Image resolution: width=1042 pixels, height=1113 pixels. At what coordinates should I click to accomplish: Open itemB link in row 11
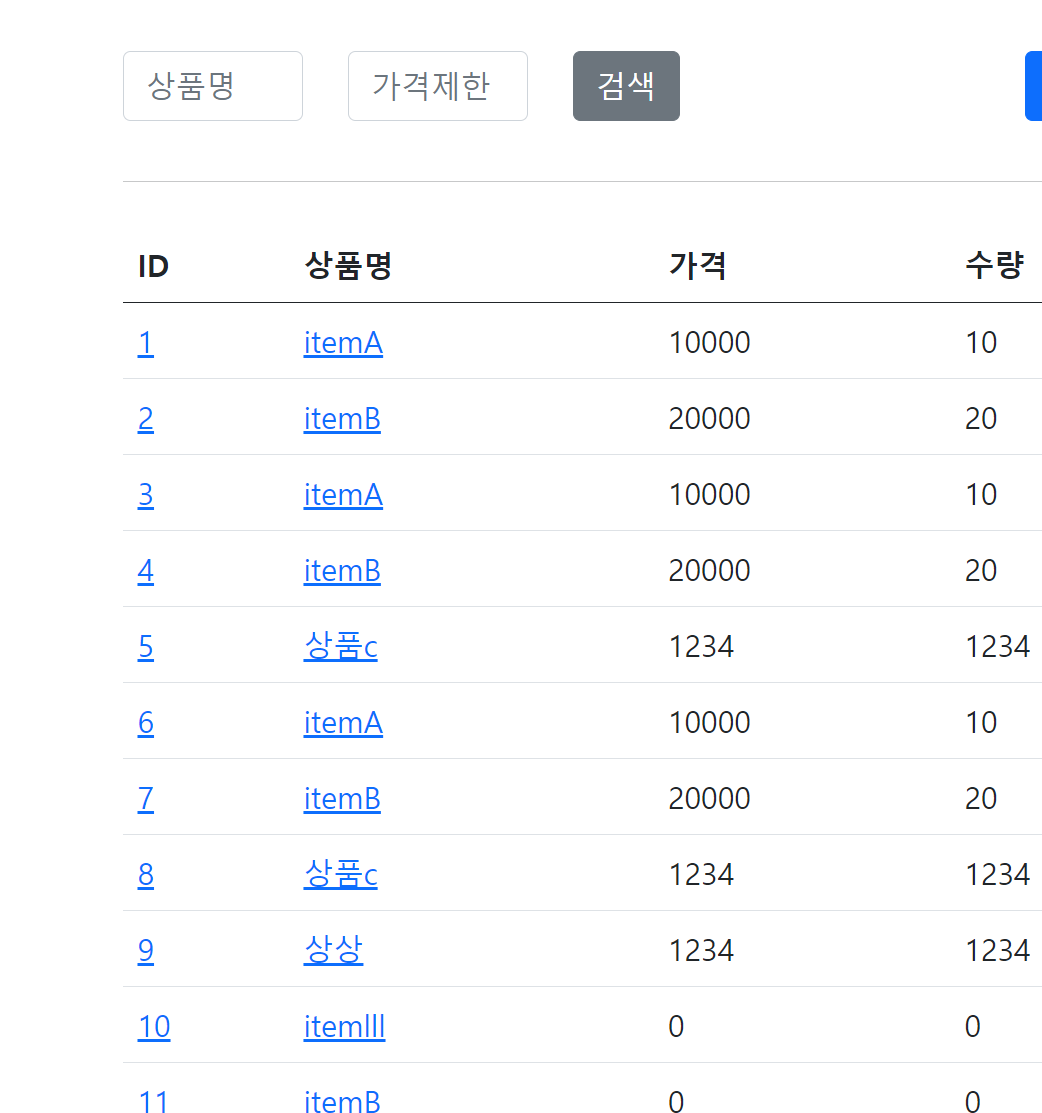click(x=342, y=1102)
